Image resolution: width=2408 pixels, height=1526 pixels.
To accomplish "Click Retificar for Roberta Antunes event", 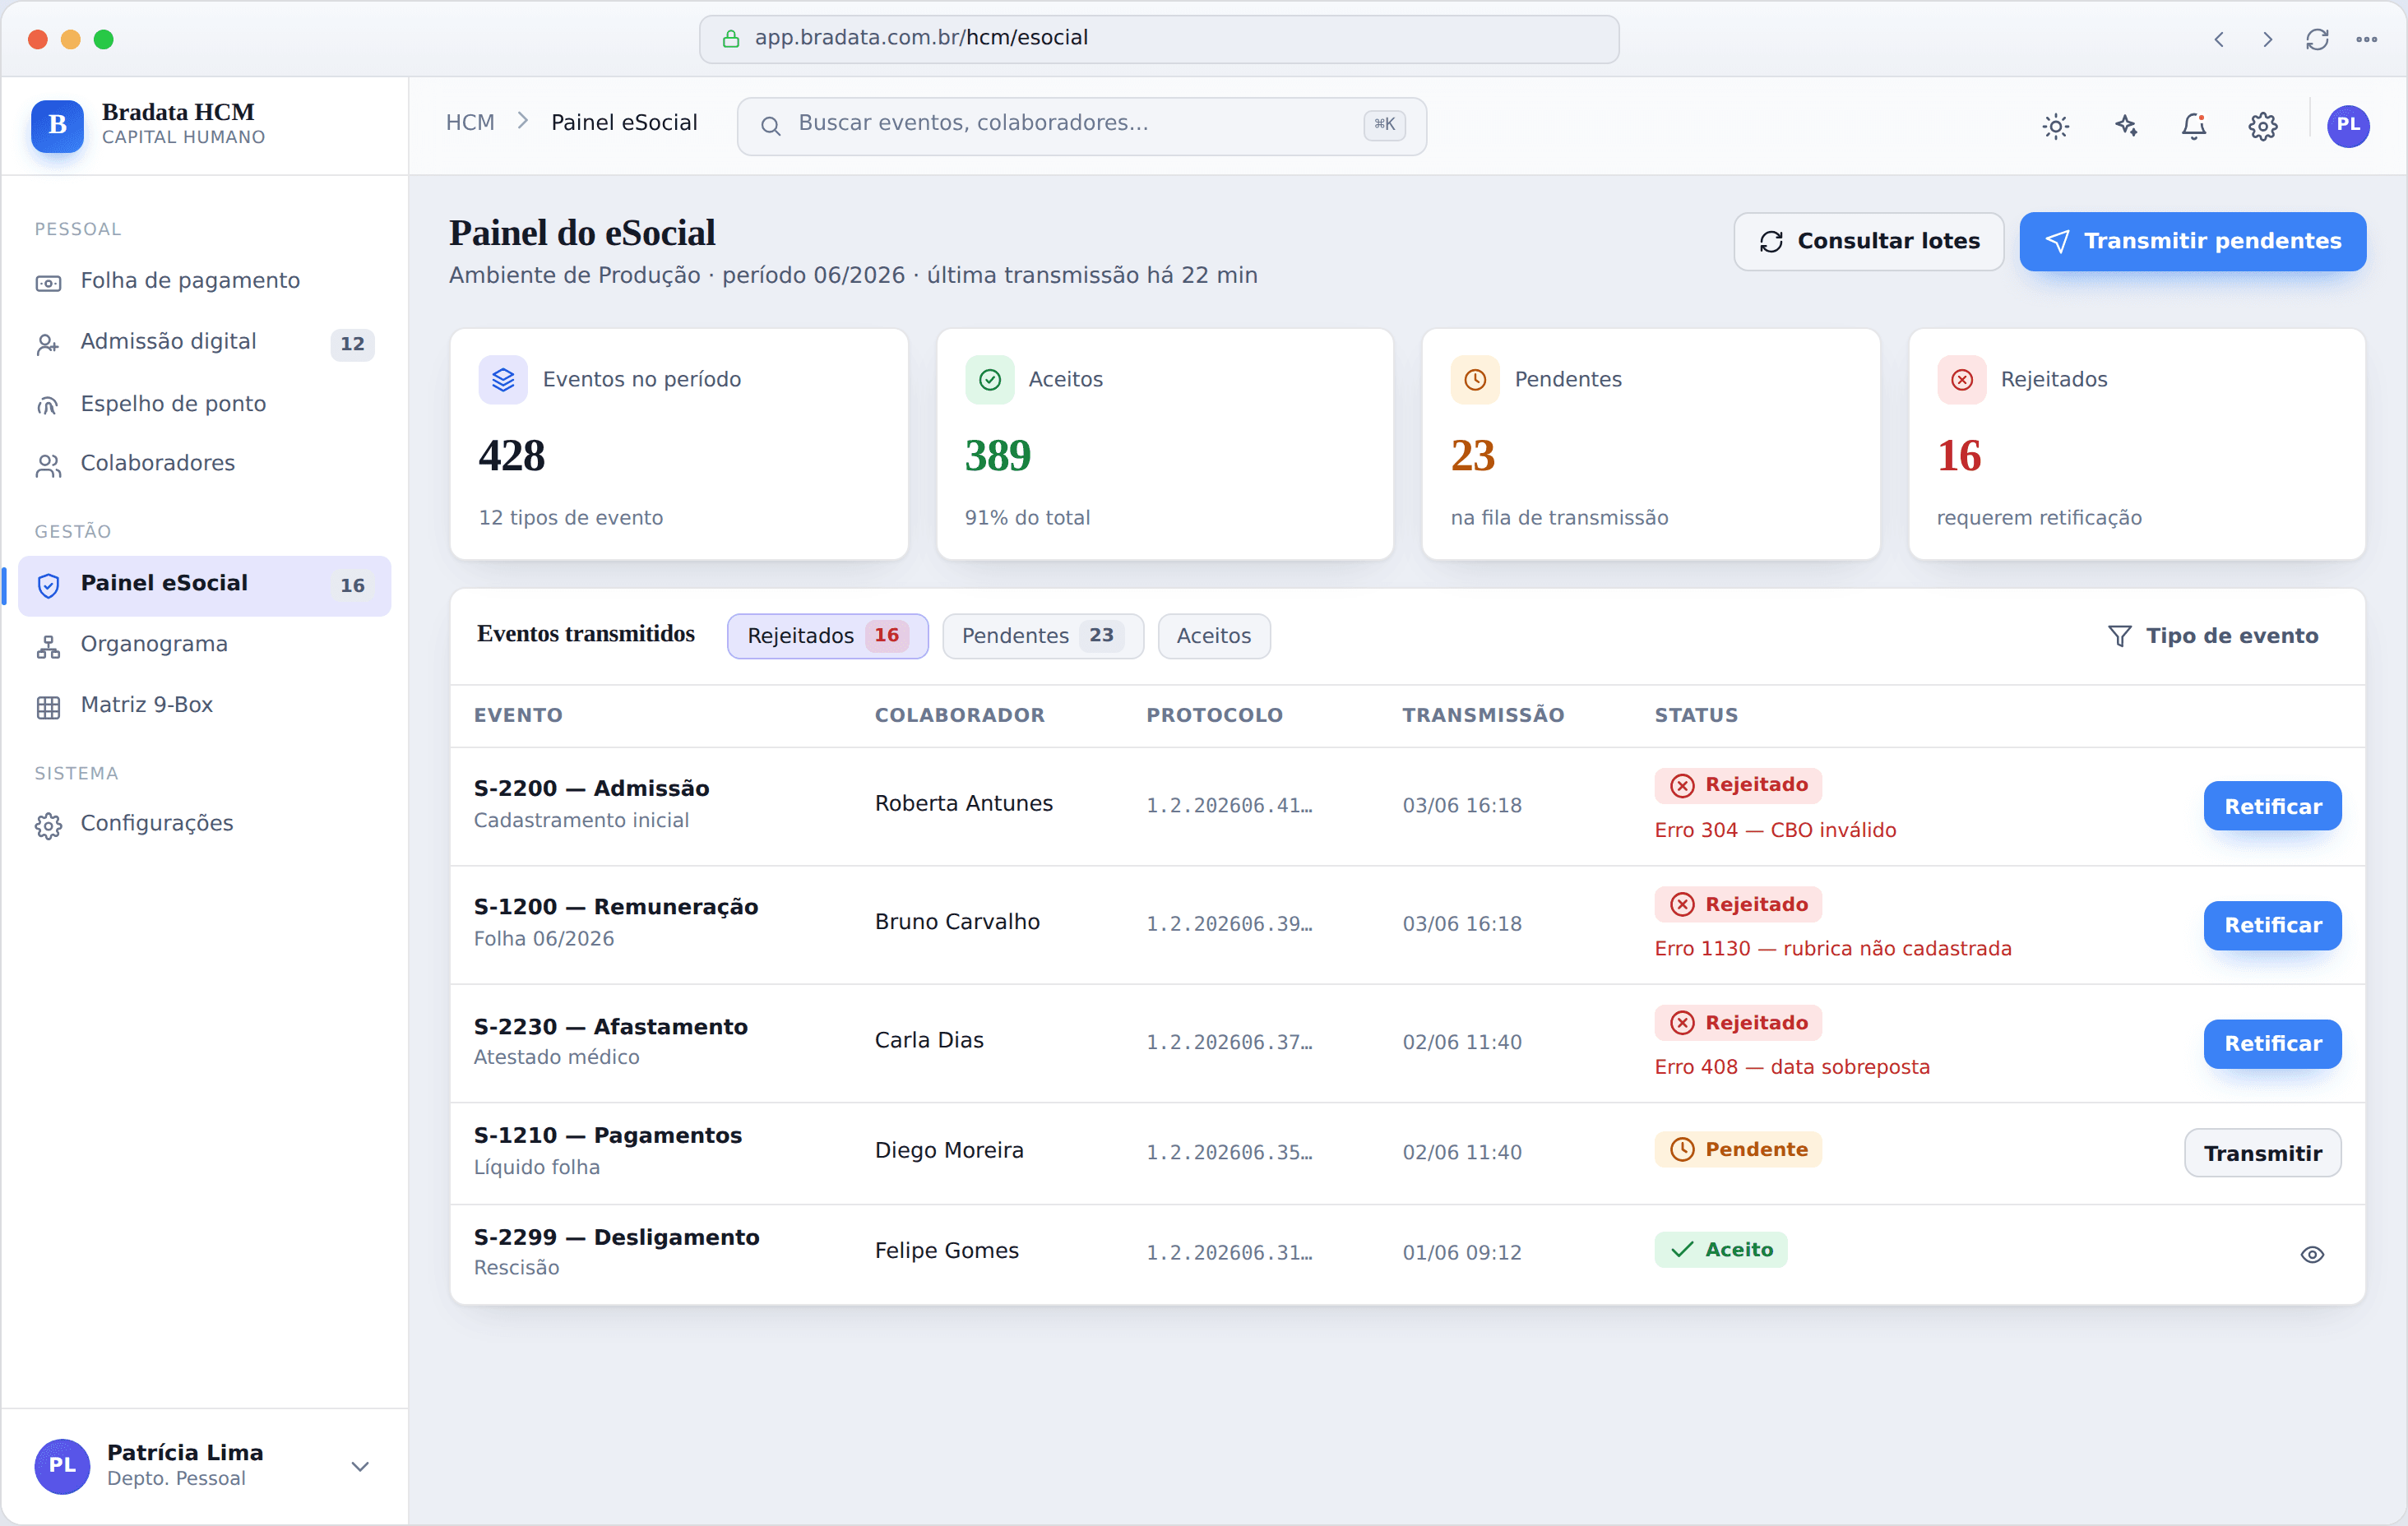I will click(x=2272, y=806).
